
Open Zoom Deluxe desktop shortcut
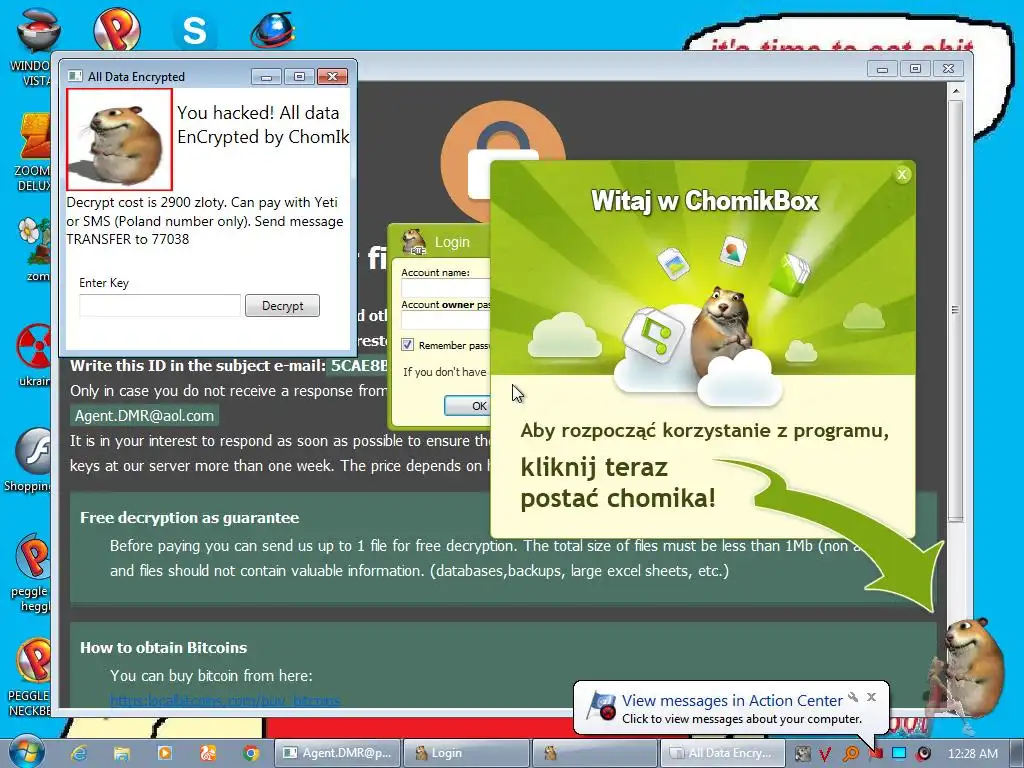click(34, 152)
